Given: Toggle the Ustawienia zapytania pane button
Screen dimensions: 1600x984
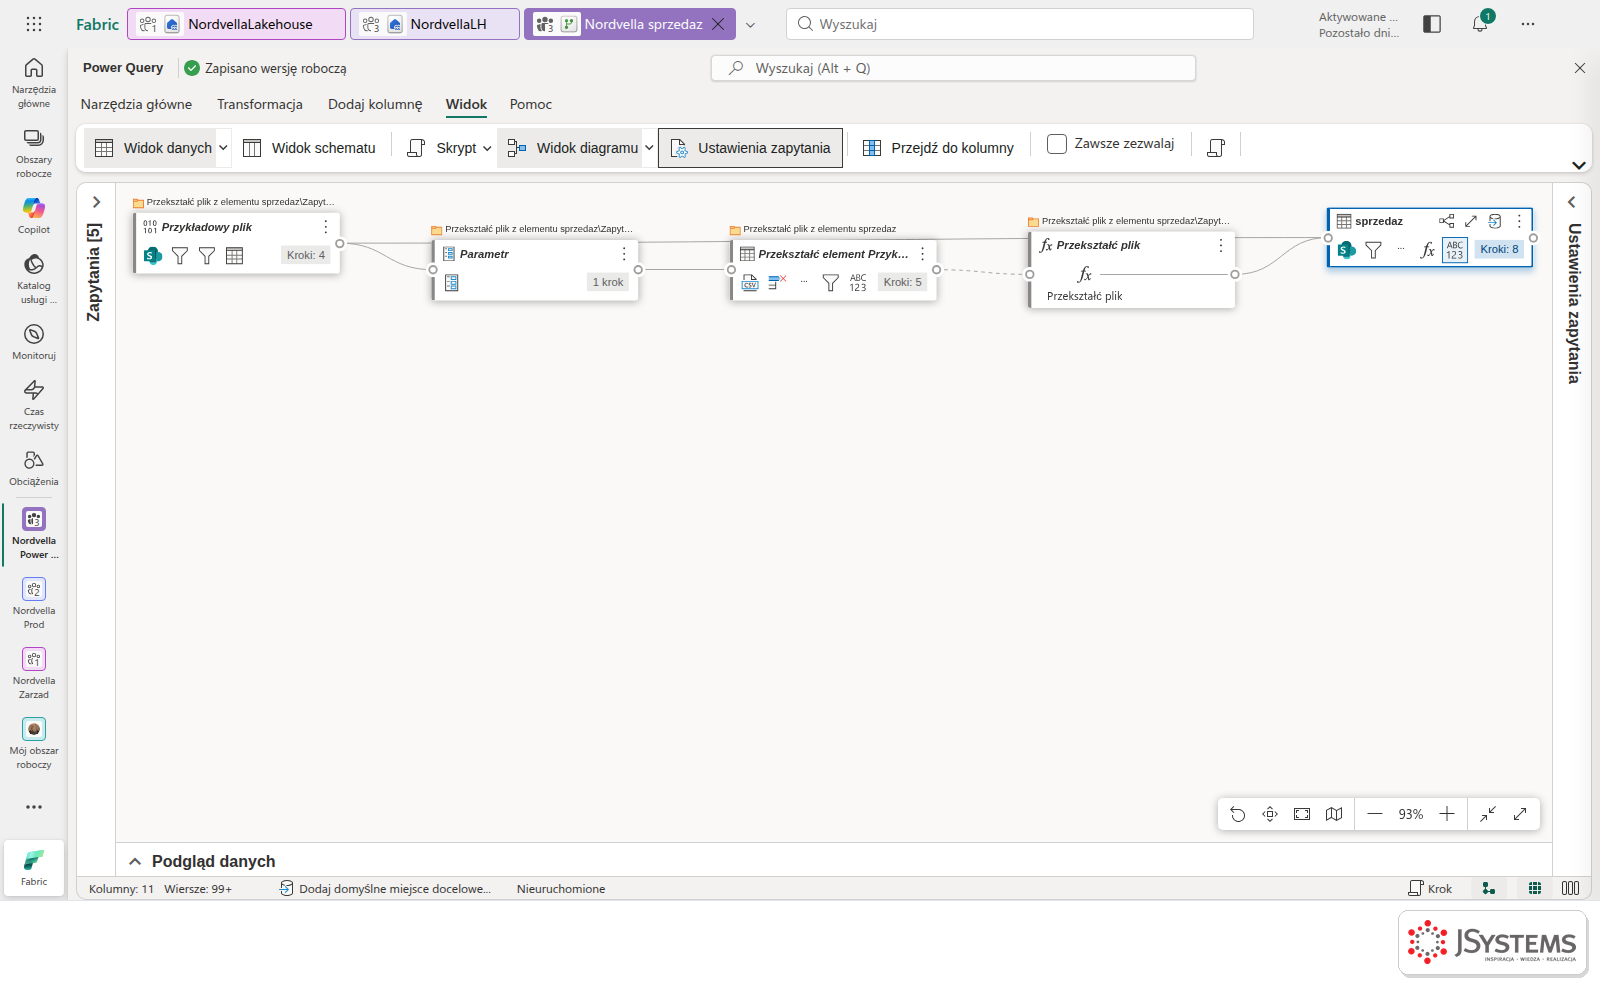Looking at the screenshot, I should pyautogui.click(x=750, y=148).
